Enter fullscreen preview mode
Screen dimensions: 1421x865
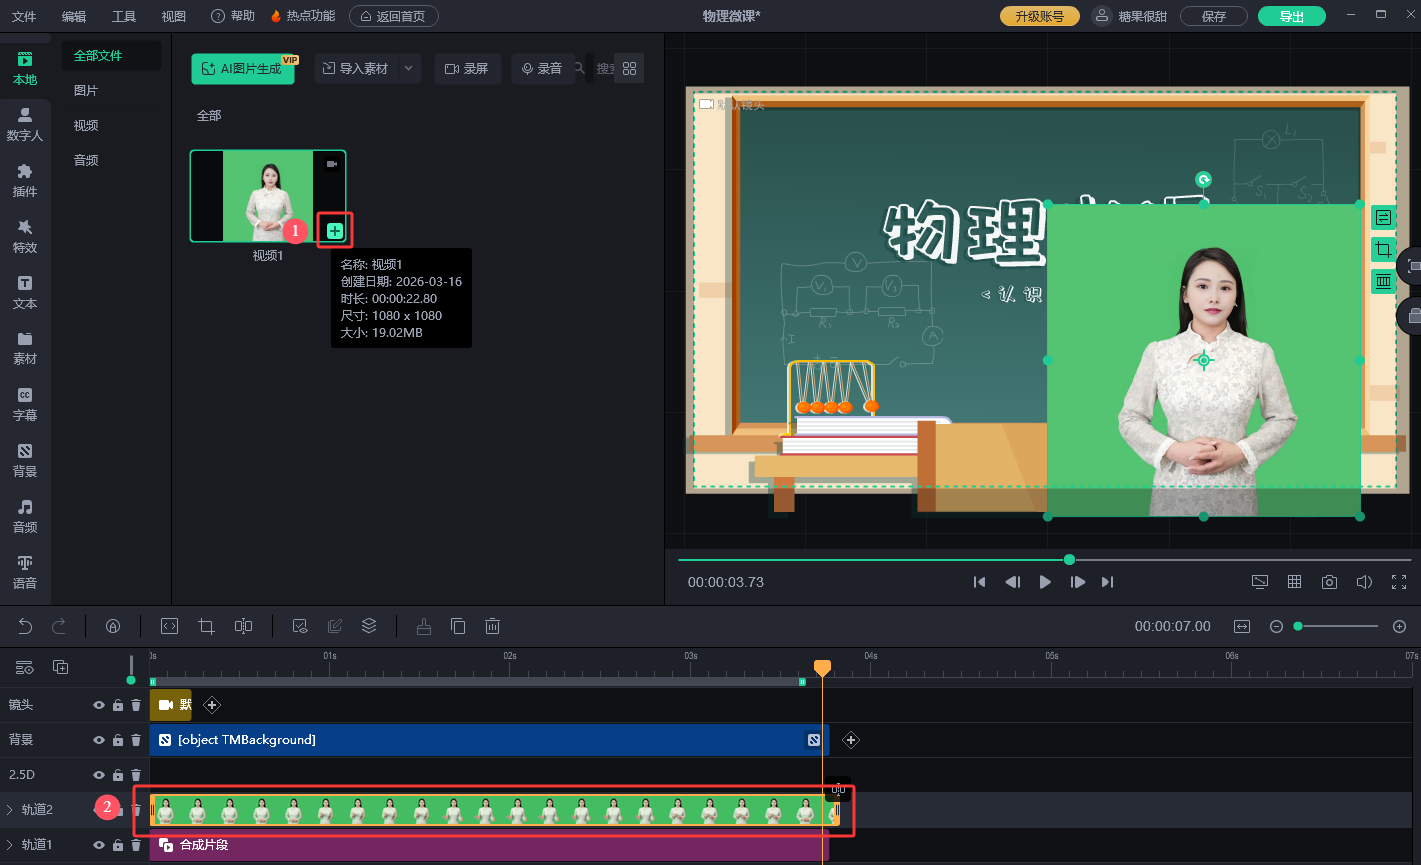[x=1398, y=582]
